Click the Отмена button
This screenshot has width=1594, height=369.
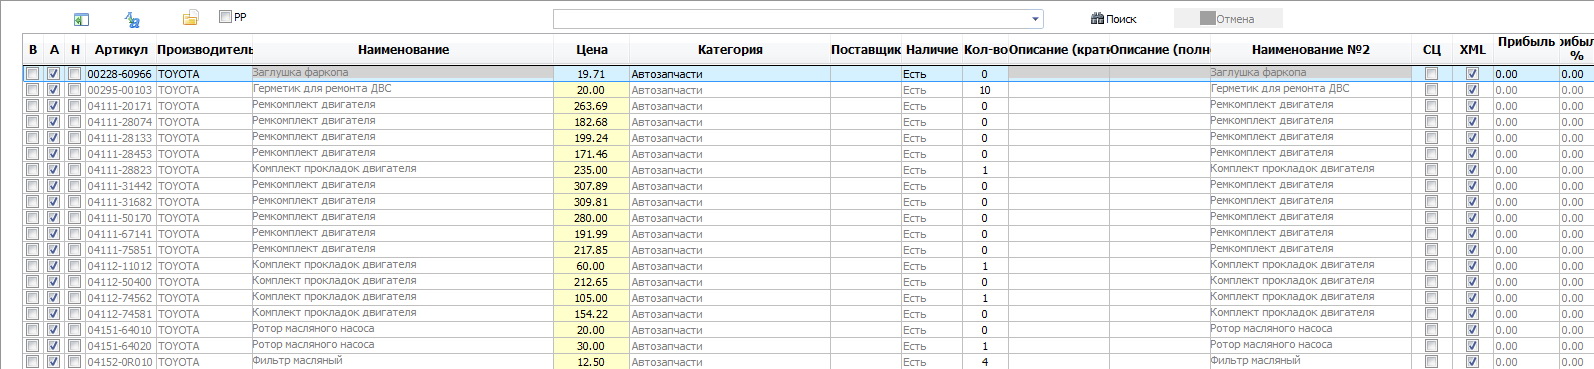pos(1228,19)
